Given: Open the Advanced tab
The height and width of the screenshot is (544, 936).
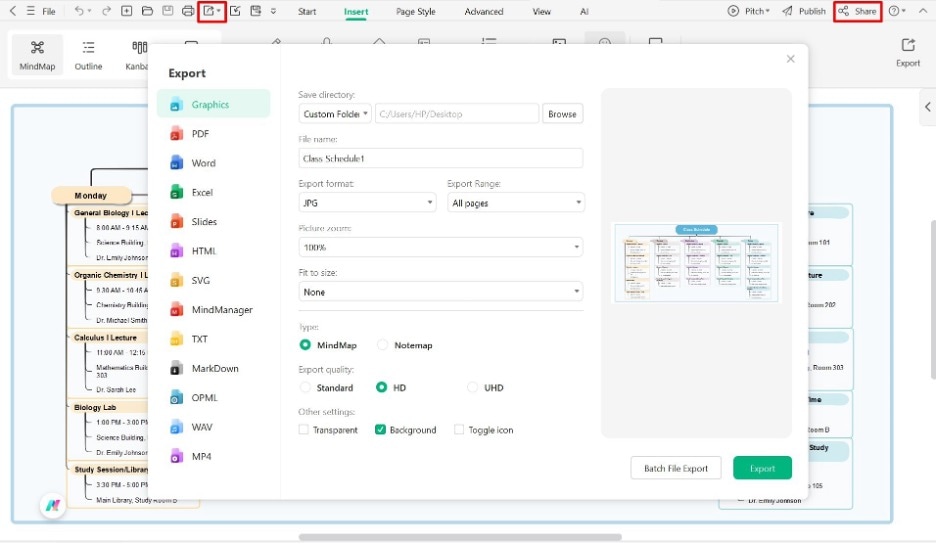Looking at the screenshot, I should click(x=484, y=11).
